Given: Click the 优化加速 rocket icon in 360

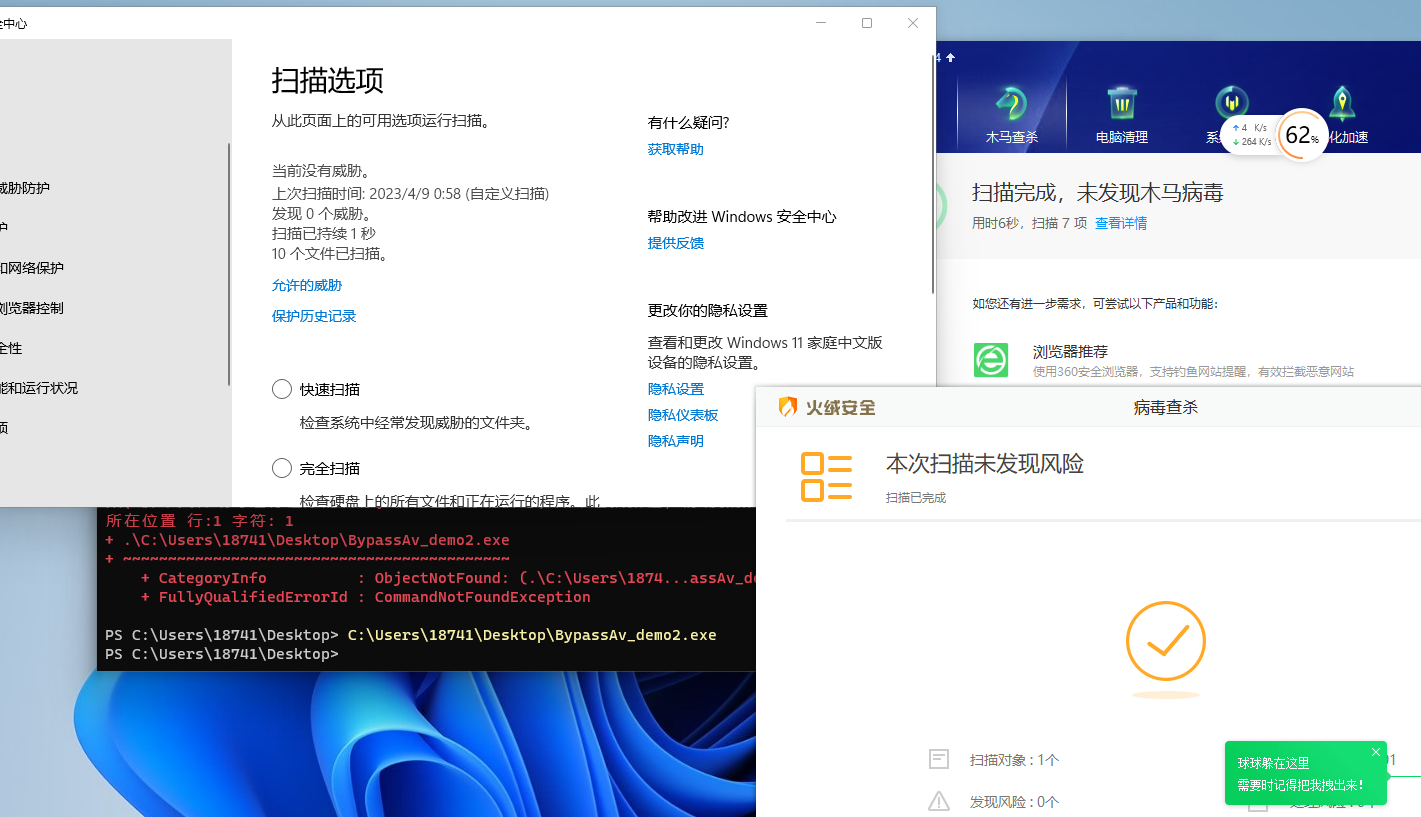Looking at the screenshot, I should coord(1342,104).
